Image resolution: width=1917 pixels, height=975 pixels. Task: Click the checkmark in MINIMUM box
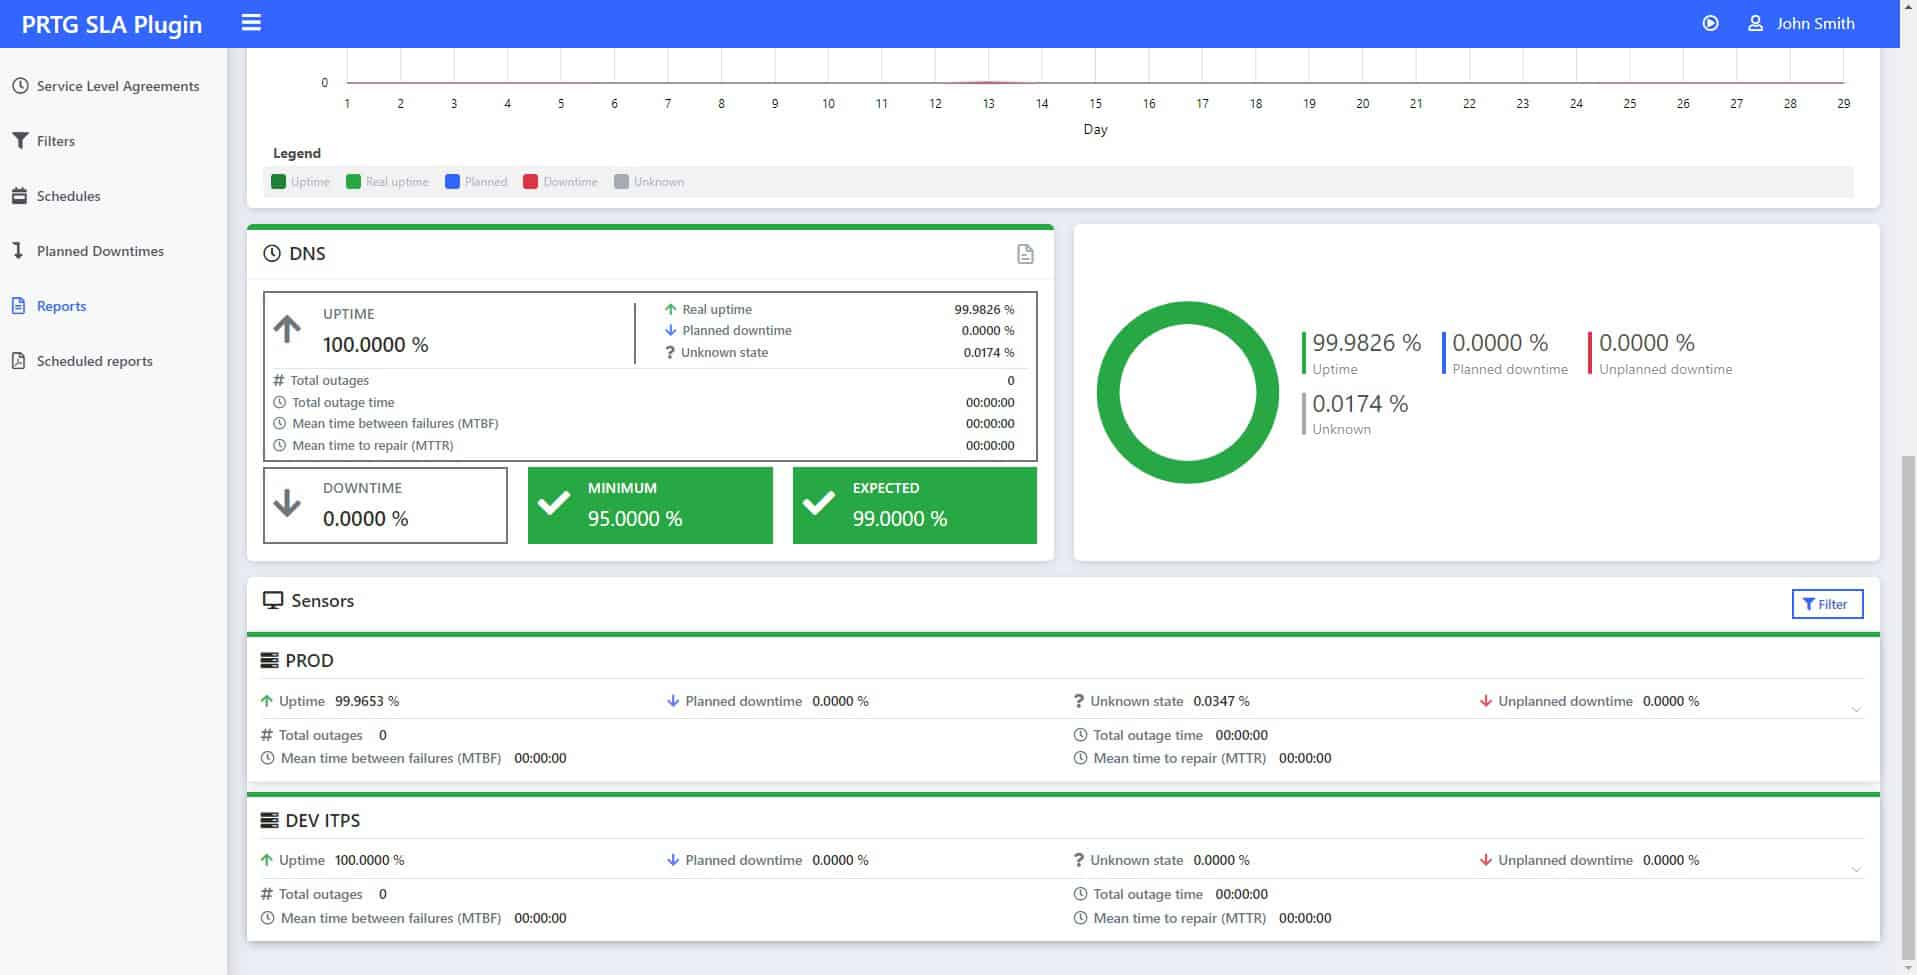[x=554, y=503]
